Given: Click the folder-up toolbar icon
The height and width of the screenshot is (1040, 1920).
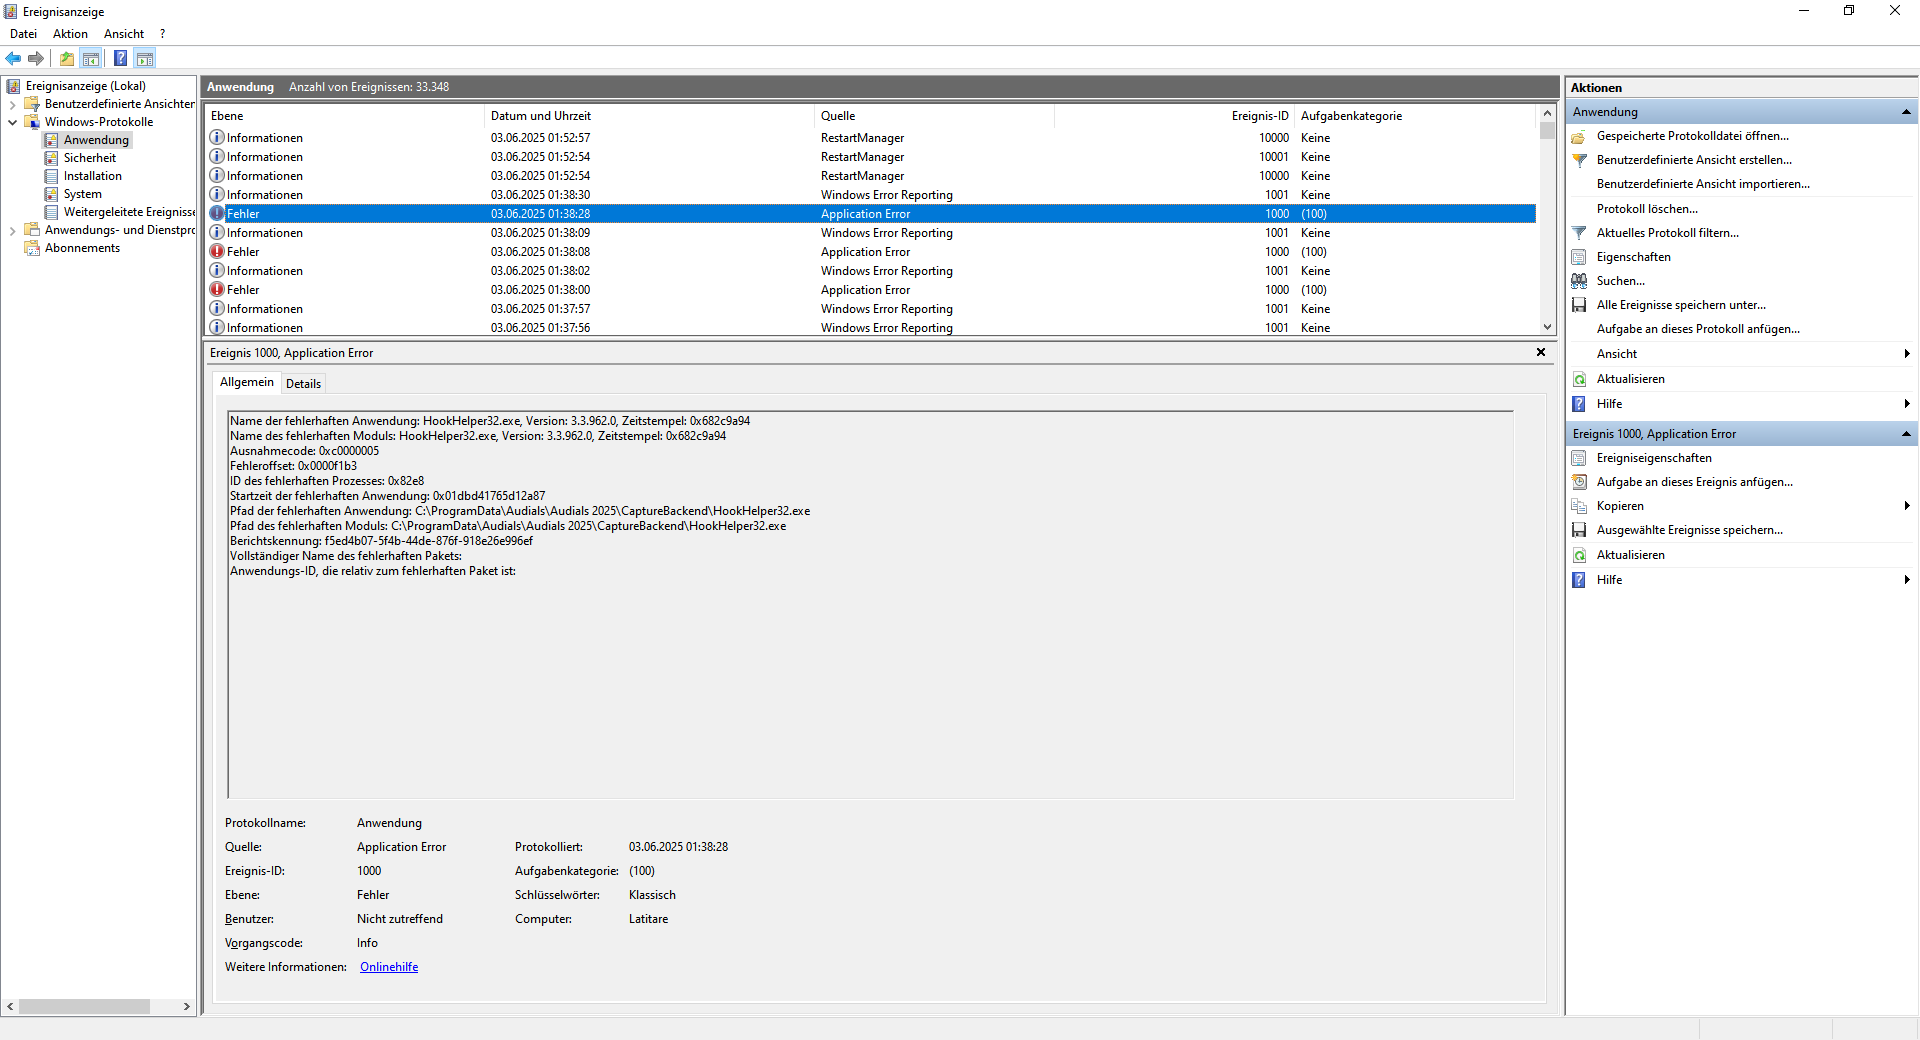Looking at the screenshot, I should (x=67, y=58).
